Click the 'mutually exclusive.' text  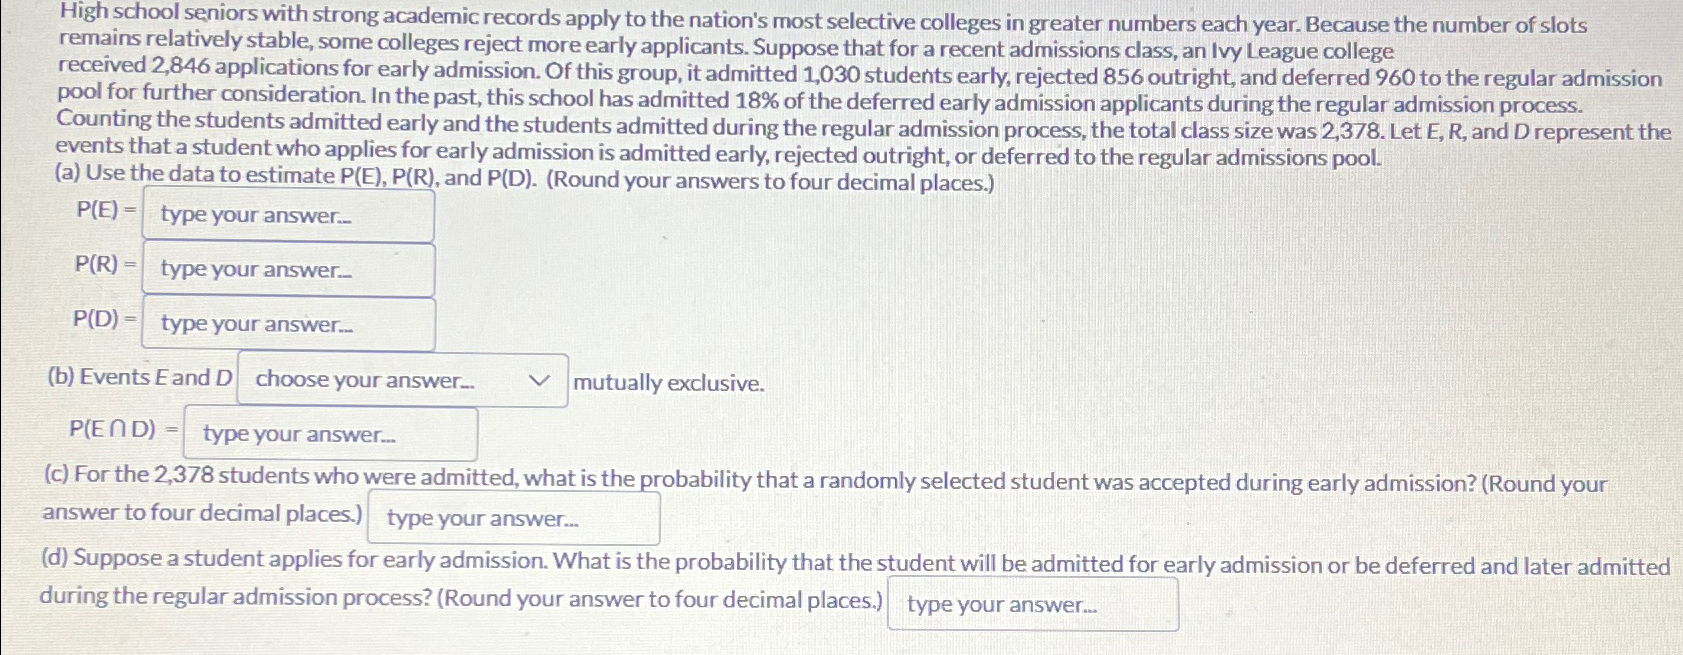tap(669, 383)
